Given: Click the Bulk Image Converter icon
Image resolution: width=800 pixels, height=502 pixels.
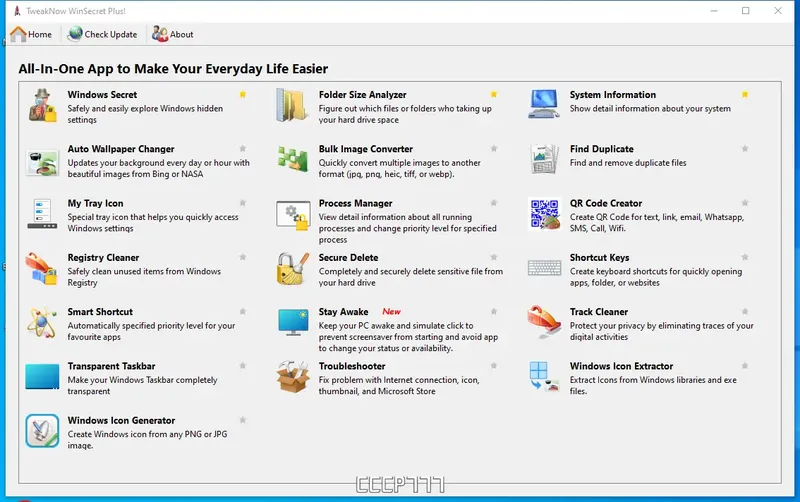Looking at the screenshot, I should pyautogui.click(x=293, y=159).
